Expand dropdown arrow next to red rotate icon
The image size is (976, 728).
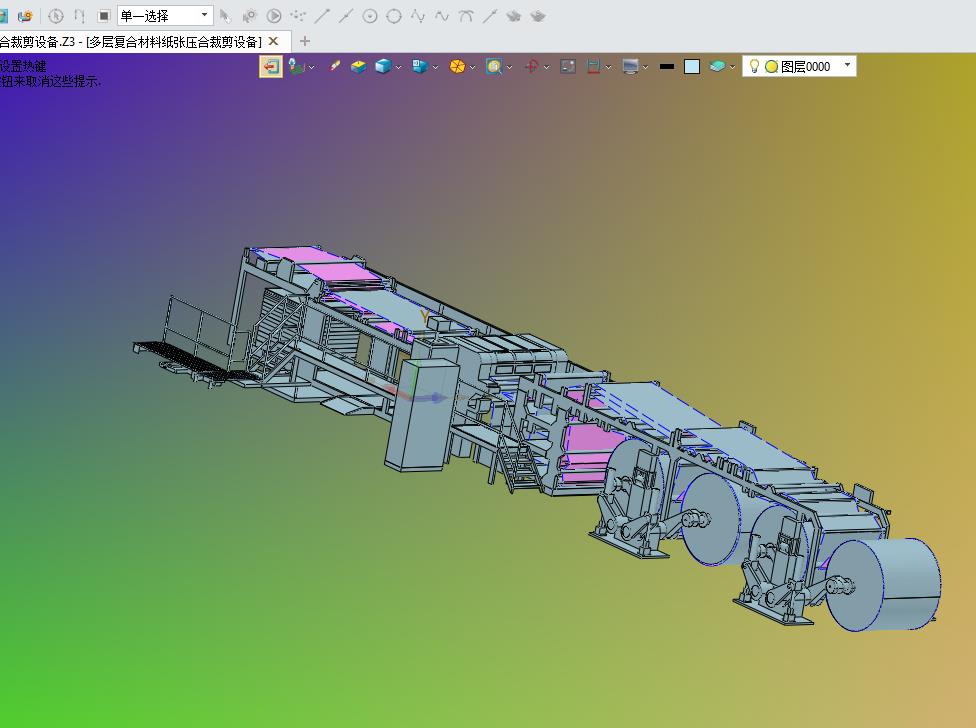point(546,67)
